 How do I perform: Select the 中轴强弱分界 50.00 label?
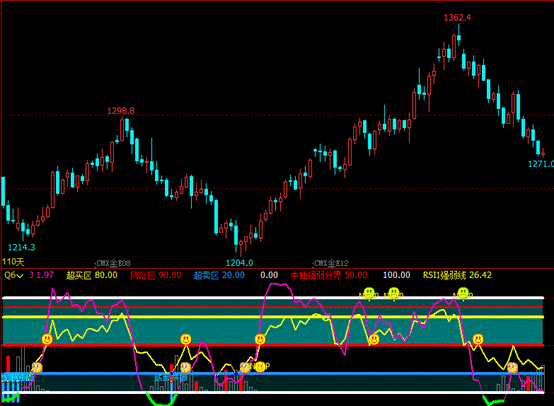(329, 275)
